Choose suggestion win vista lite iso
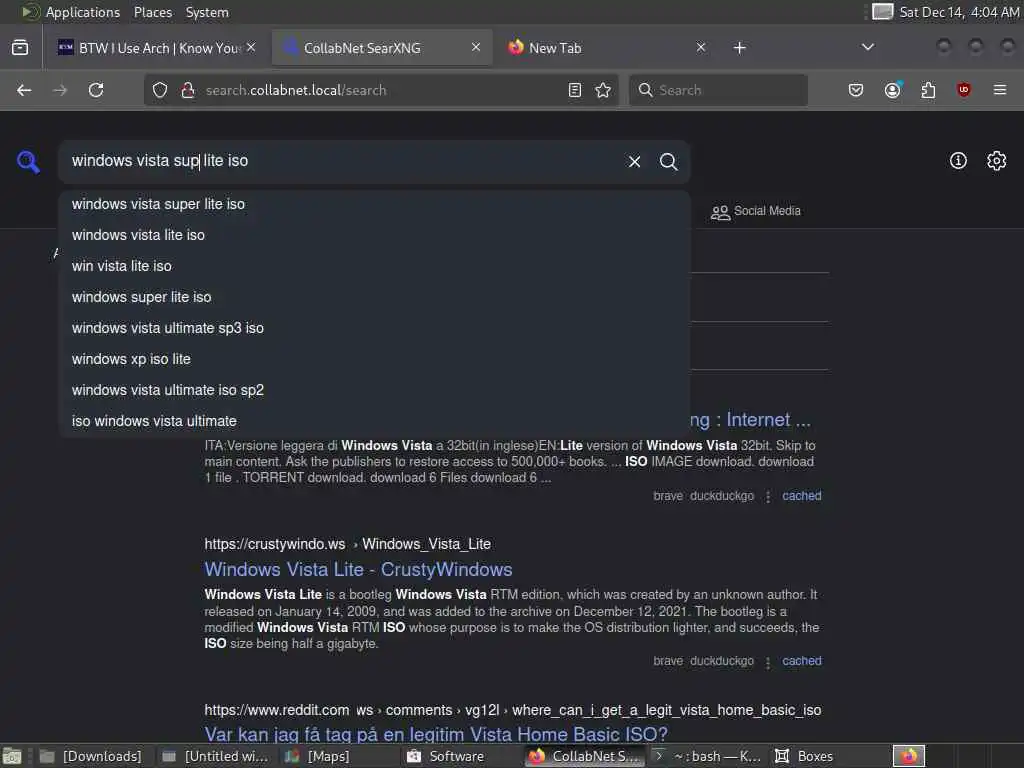This screenshot has width=1024, height=768. click(374, 266)
